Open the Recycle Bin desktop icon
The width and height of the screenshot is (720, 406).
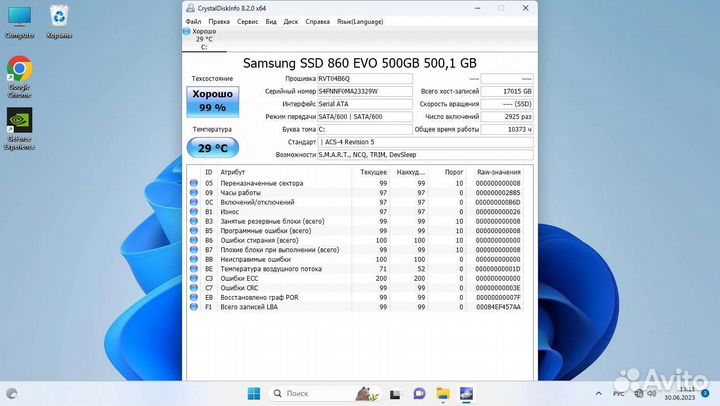click(x=59, y=20)
